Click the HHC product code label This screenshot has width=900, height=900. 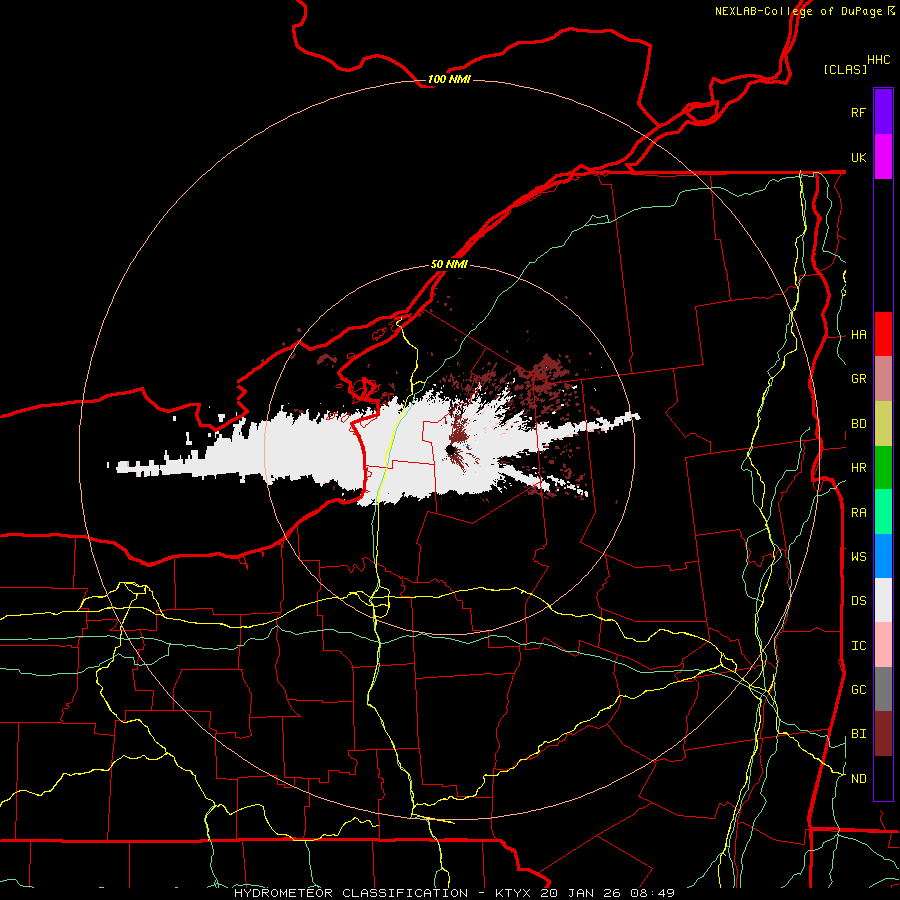click(x=879, y=60)
